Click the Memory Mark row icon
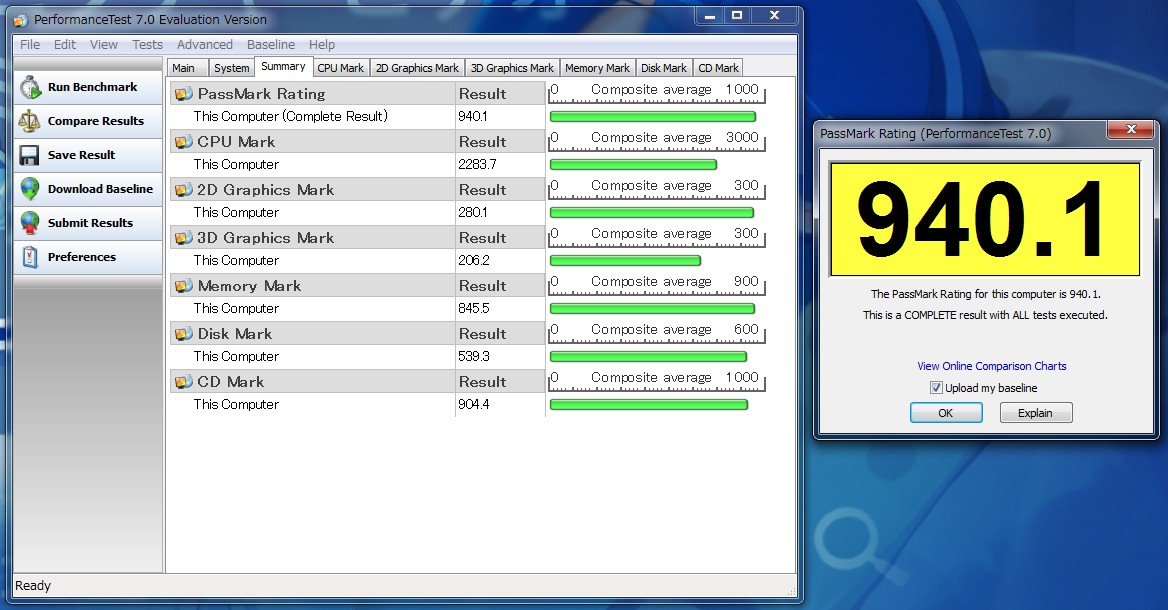1168x610 pixels. click(x=183, y=286)
